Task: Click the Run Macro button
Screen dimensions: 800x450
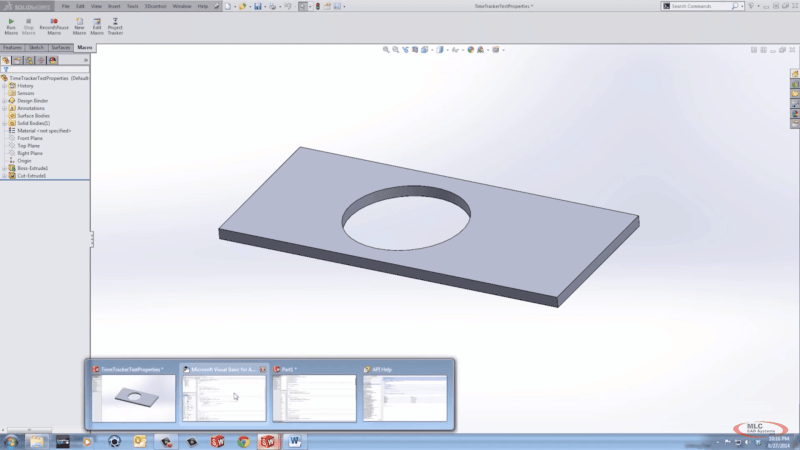Action: 11,26
